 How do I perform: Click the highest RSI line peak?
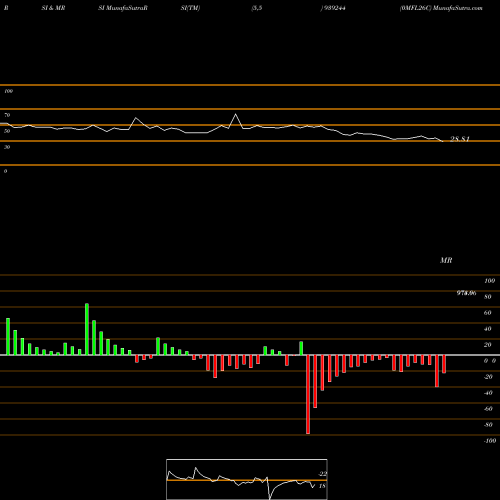click(236, 114)
